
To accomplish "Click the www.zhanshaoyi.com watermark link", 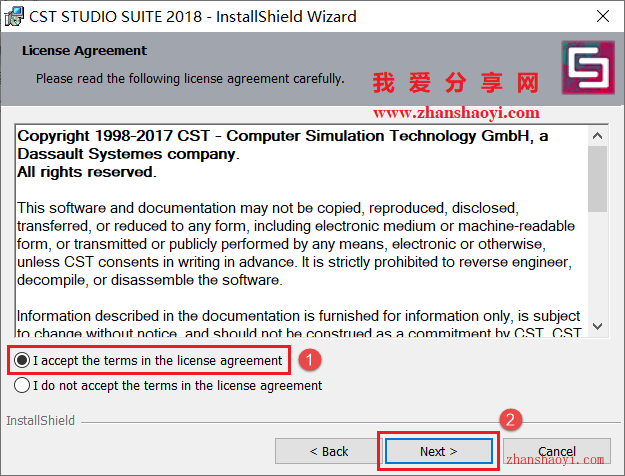I will click(456, 113).
